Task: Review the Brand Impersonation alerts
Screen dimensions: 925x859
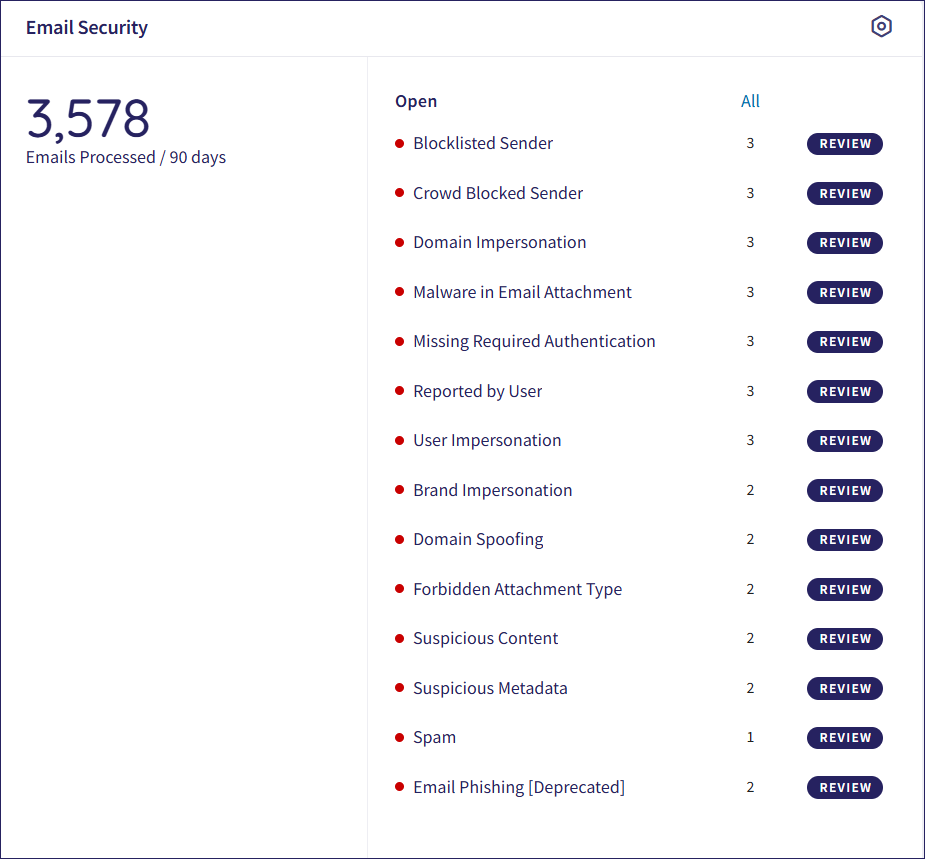Action: pyautogui.click(x=844, y=490)
